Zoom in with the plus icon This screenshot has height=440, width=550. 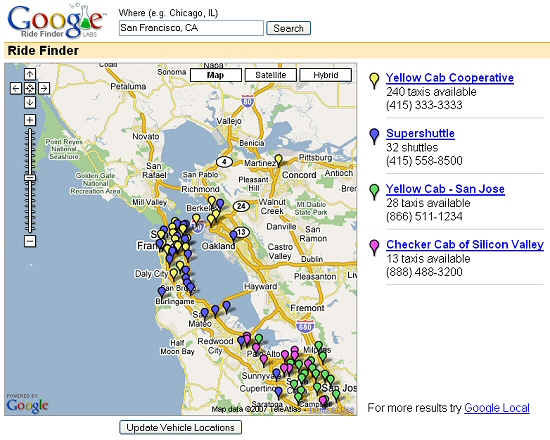pyautogui.click(x=30, y=120)
